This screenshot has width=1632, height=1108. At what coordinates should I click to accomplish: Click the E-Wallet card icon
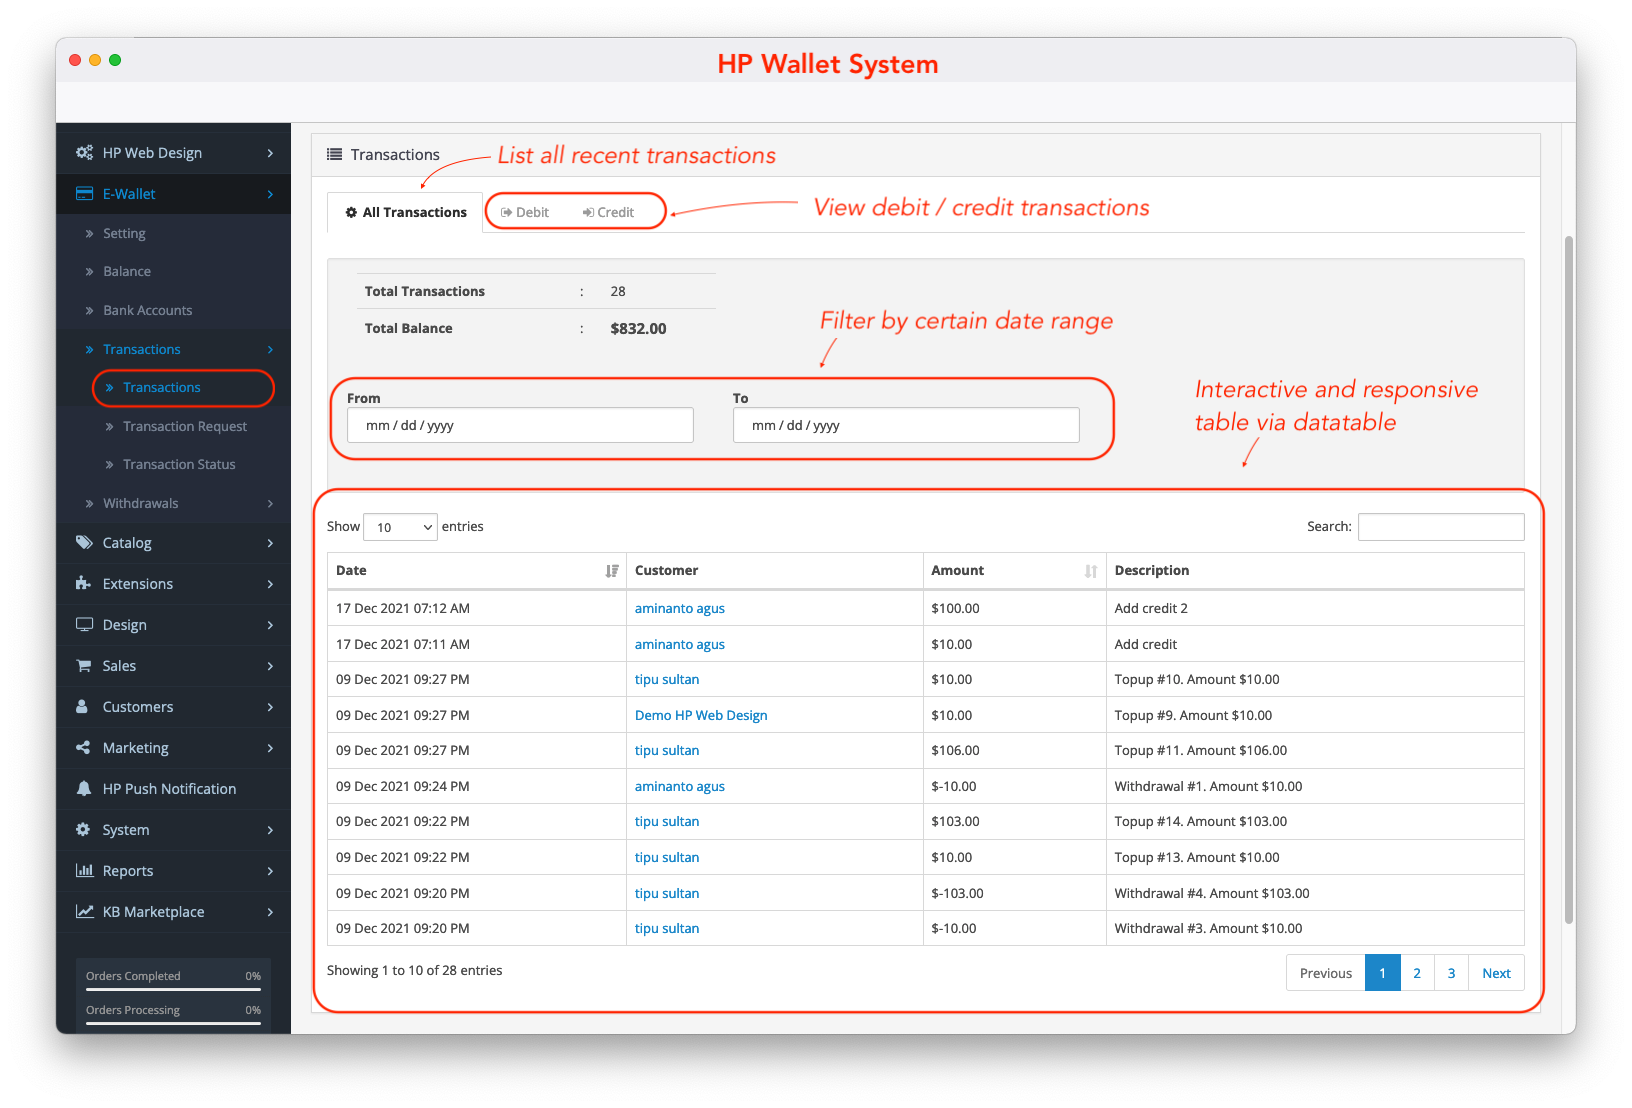tap(84, 194)
